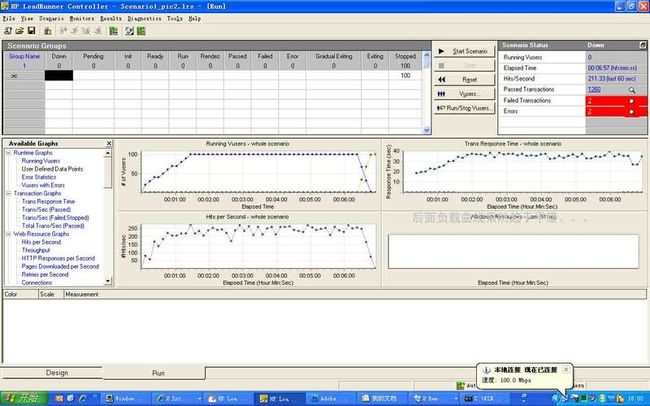Select Vusers with Errors graph
Viewport: 650px width, 406px height.
click(43, 185)
